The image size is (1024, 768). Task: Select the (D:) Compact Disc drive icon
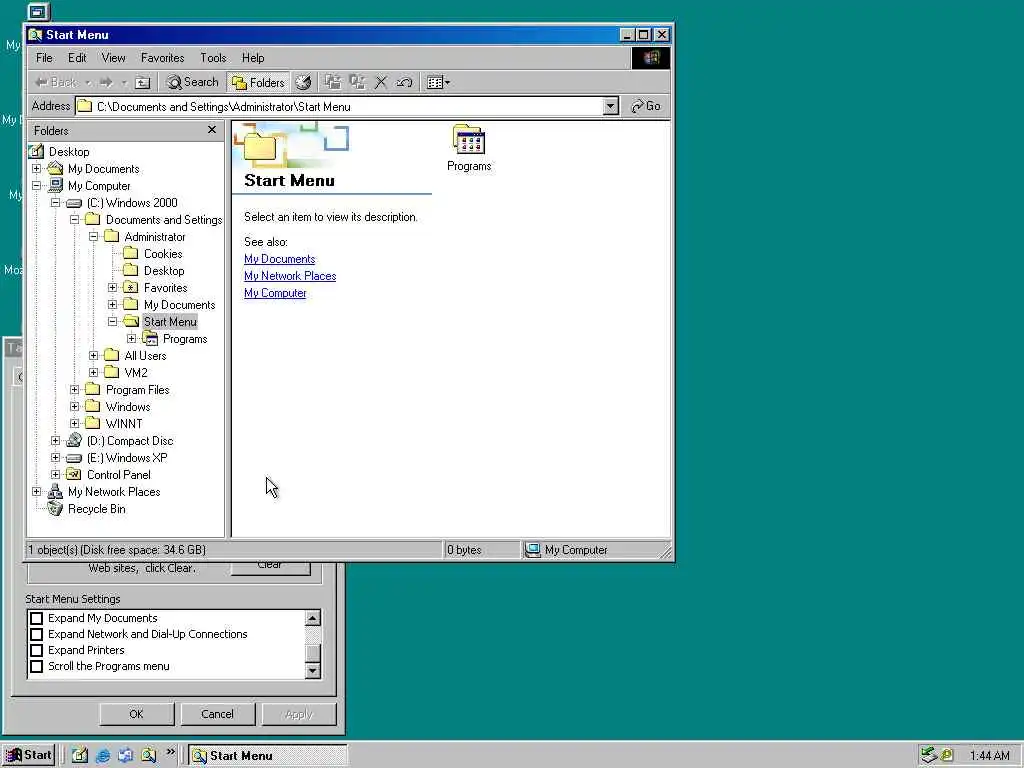74,440
